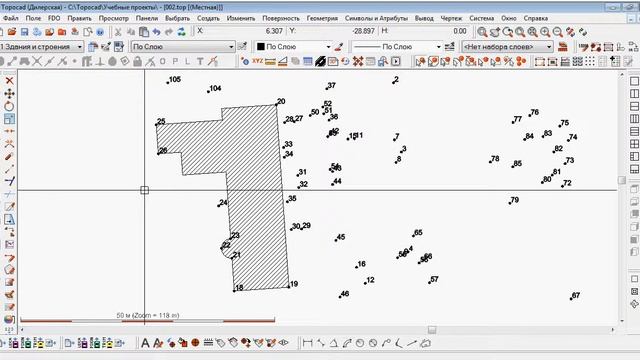Screen dimensions: 640x360
Task: Click the large letter A text tool
Action: pos(145,343)
